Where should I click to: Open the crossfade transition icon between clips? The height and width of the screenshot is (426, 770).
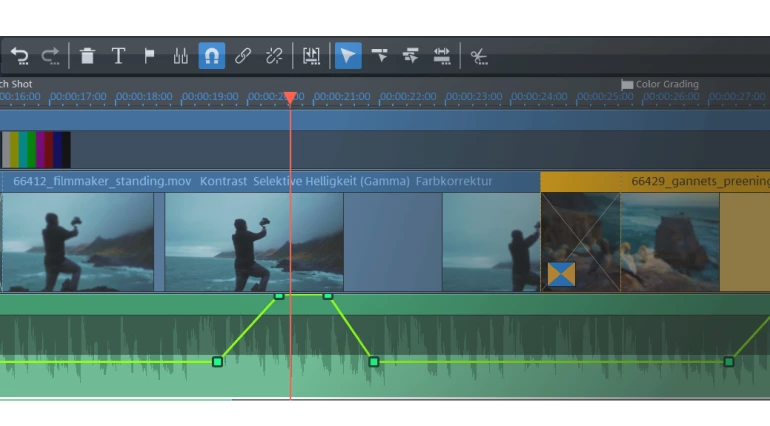coord(561,273)
